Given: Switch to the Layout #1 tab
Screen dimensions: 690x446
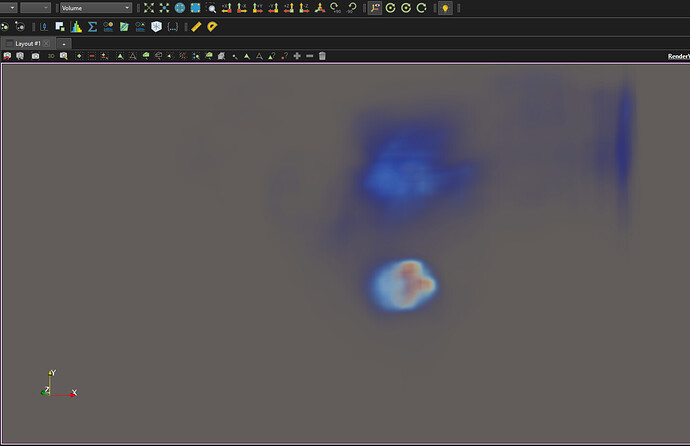Looking at the screenshot, I should pyautogui.click(x=27, y=44).
